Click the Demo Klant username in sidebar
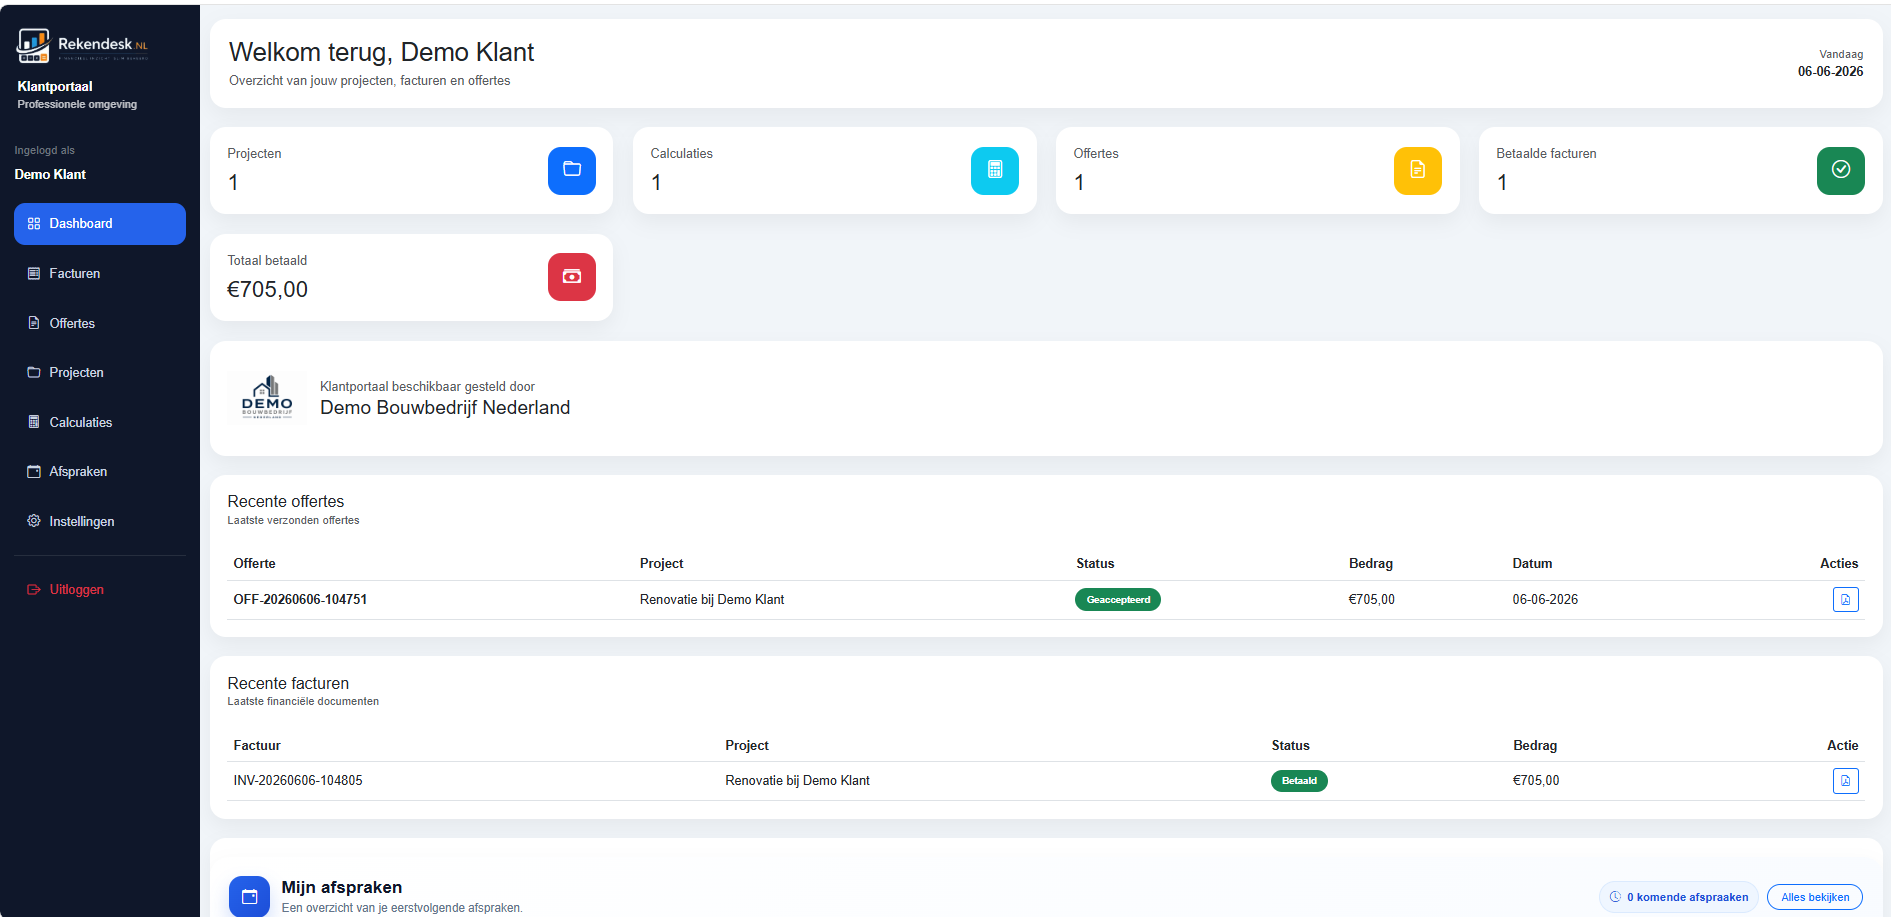 click(x=50, y=175)
